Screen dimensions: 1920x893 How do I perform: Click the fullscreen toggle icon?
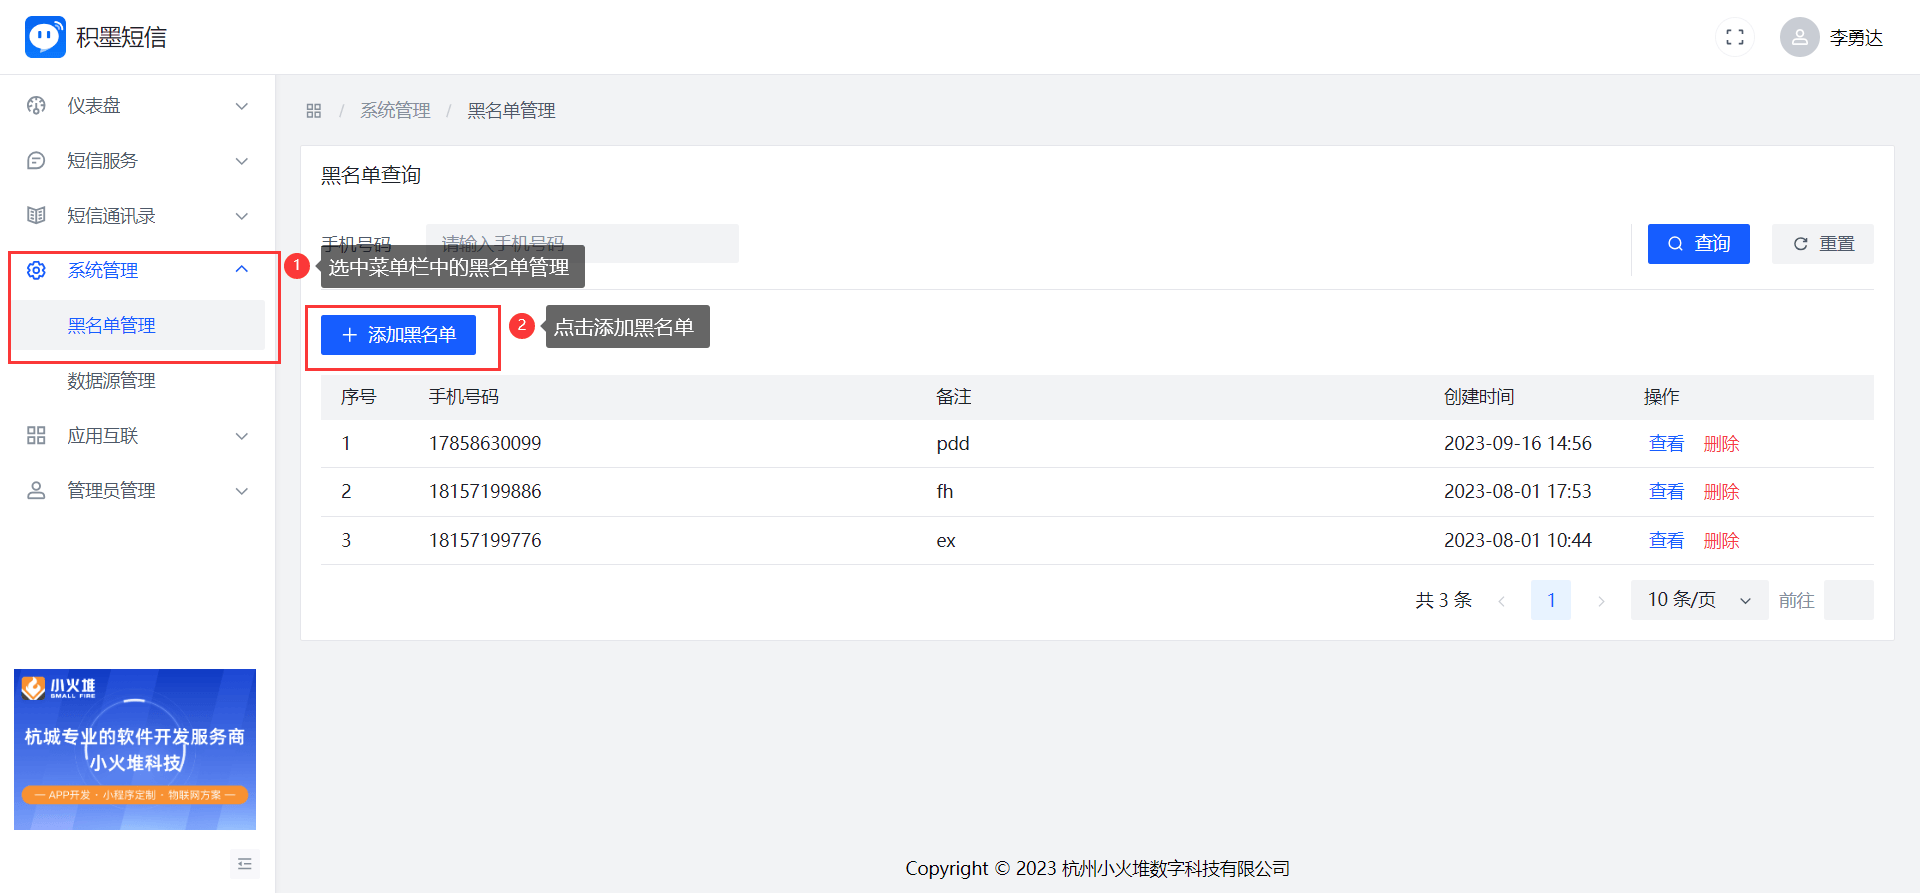pyautogui.click(x=1734, y=37)
